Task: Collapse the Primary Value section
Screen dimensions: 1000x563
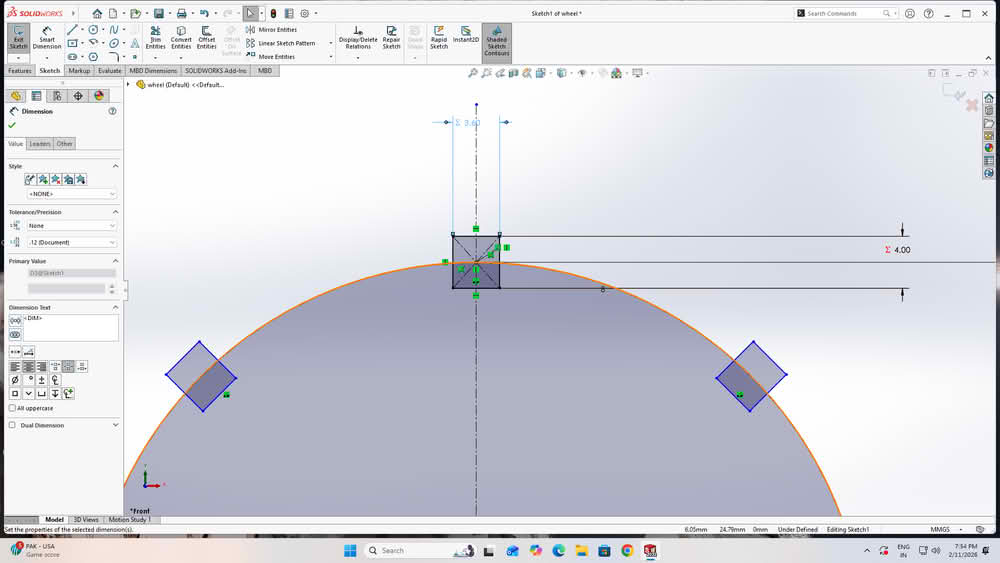Action: 115,261
